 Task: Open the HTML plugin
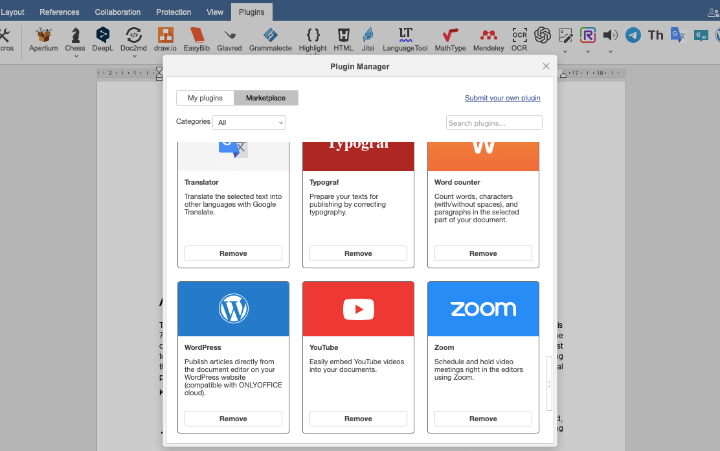[343, 39]
